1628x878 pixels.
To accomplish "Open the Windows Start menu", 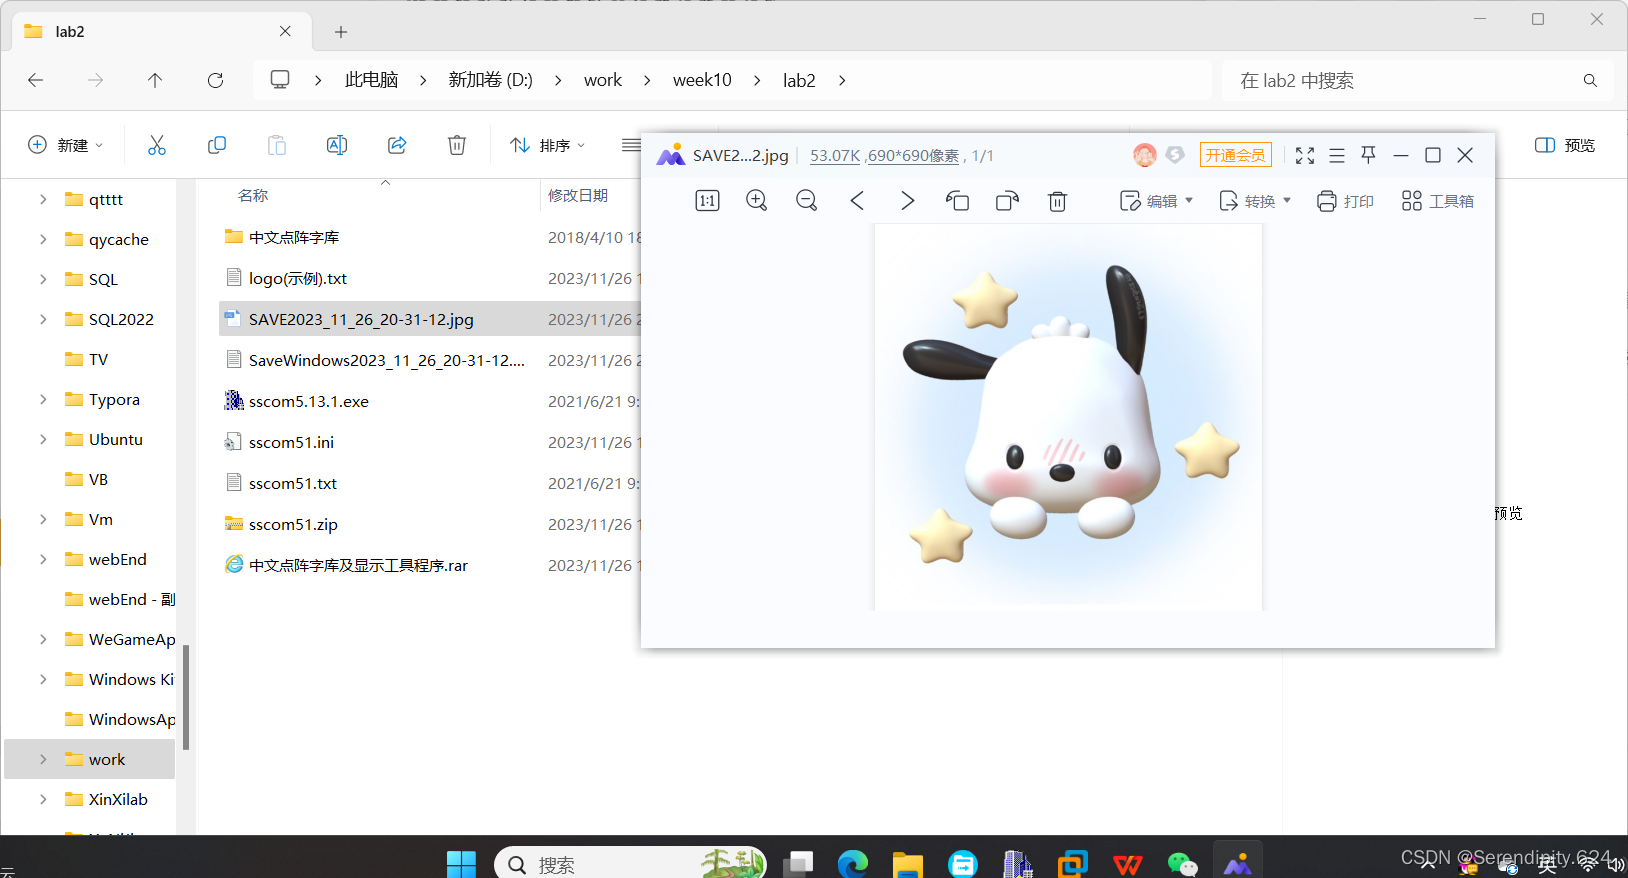I will coord(461,864).
